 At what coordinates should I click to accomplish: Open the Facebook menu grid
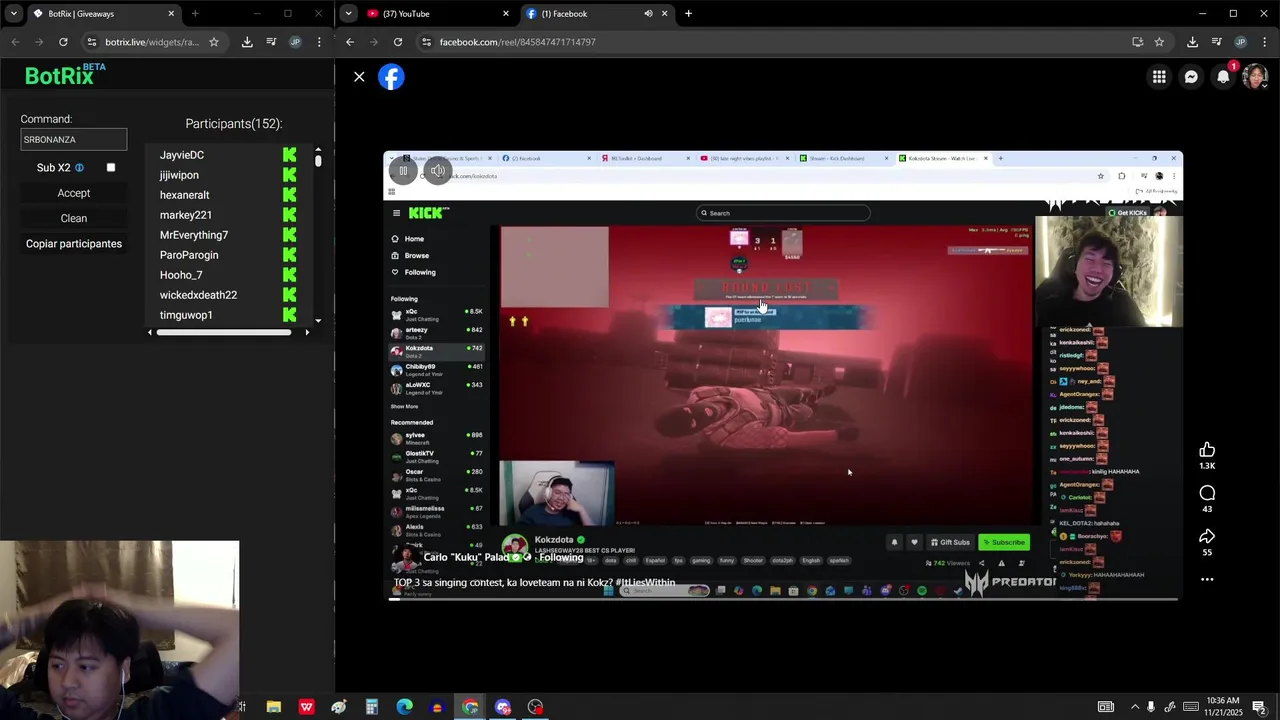[1159, 77]
